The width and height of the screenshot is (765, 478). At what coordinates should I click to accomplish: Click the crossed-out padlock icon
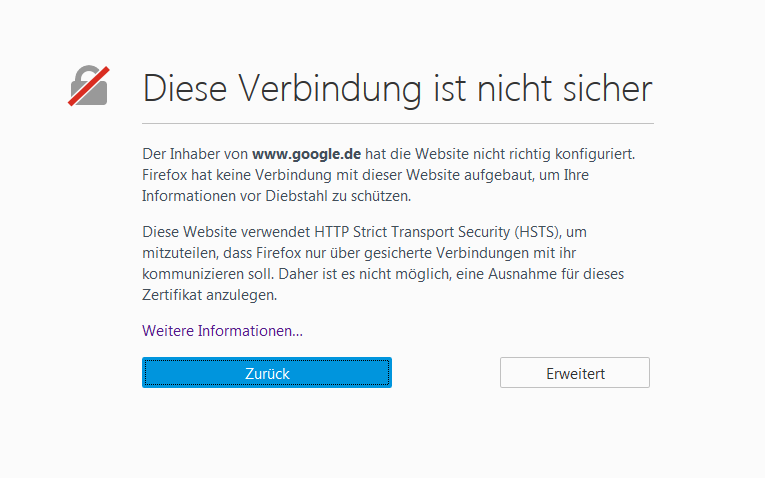point(89,86)
